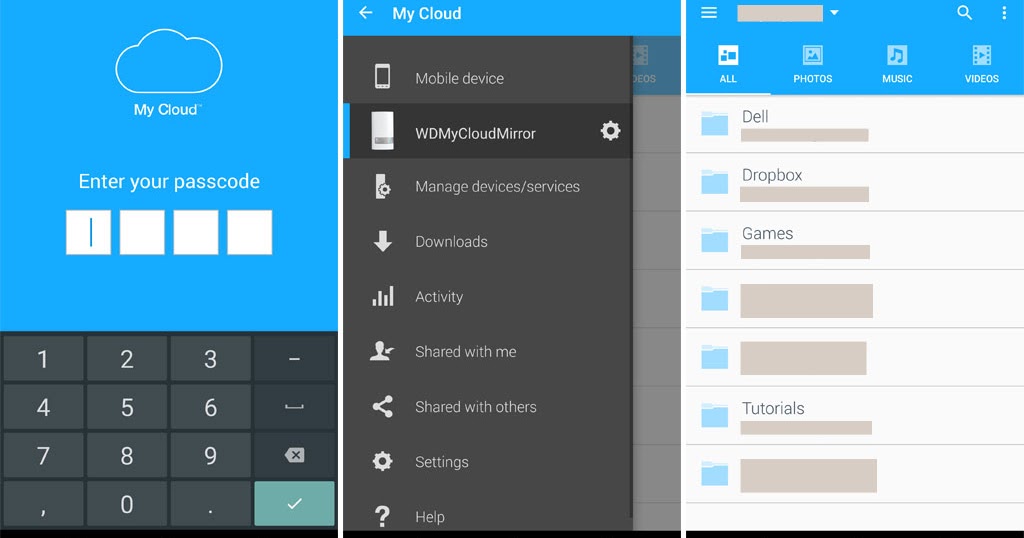Tap keypad number 9
This screenshot has width=1024, height=538.
210,455
